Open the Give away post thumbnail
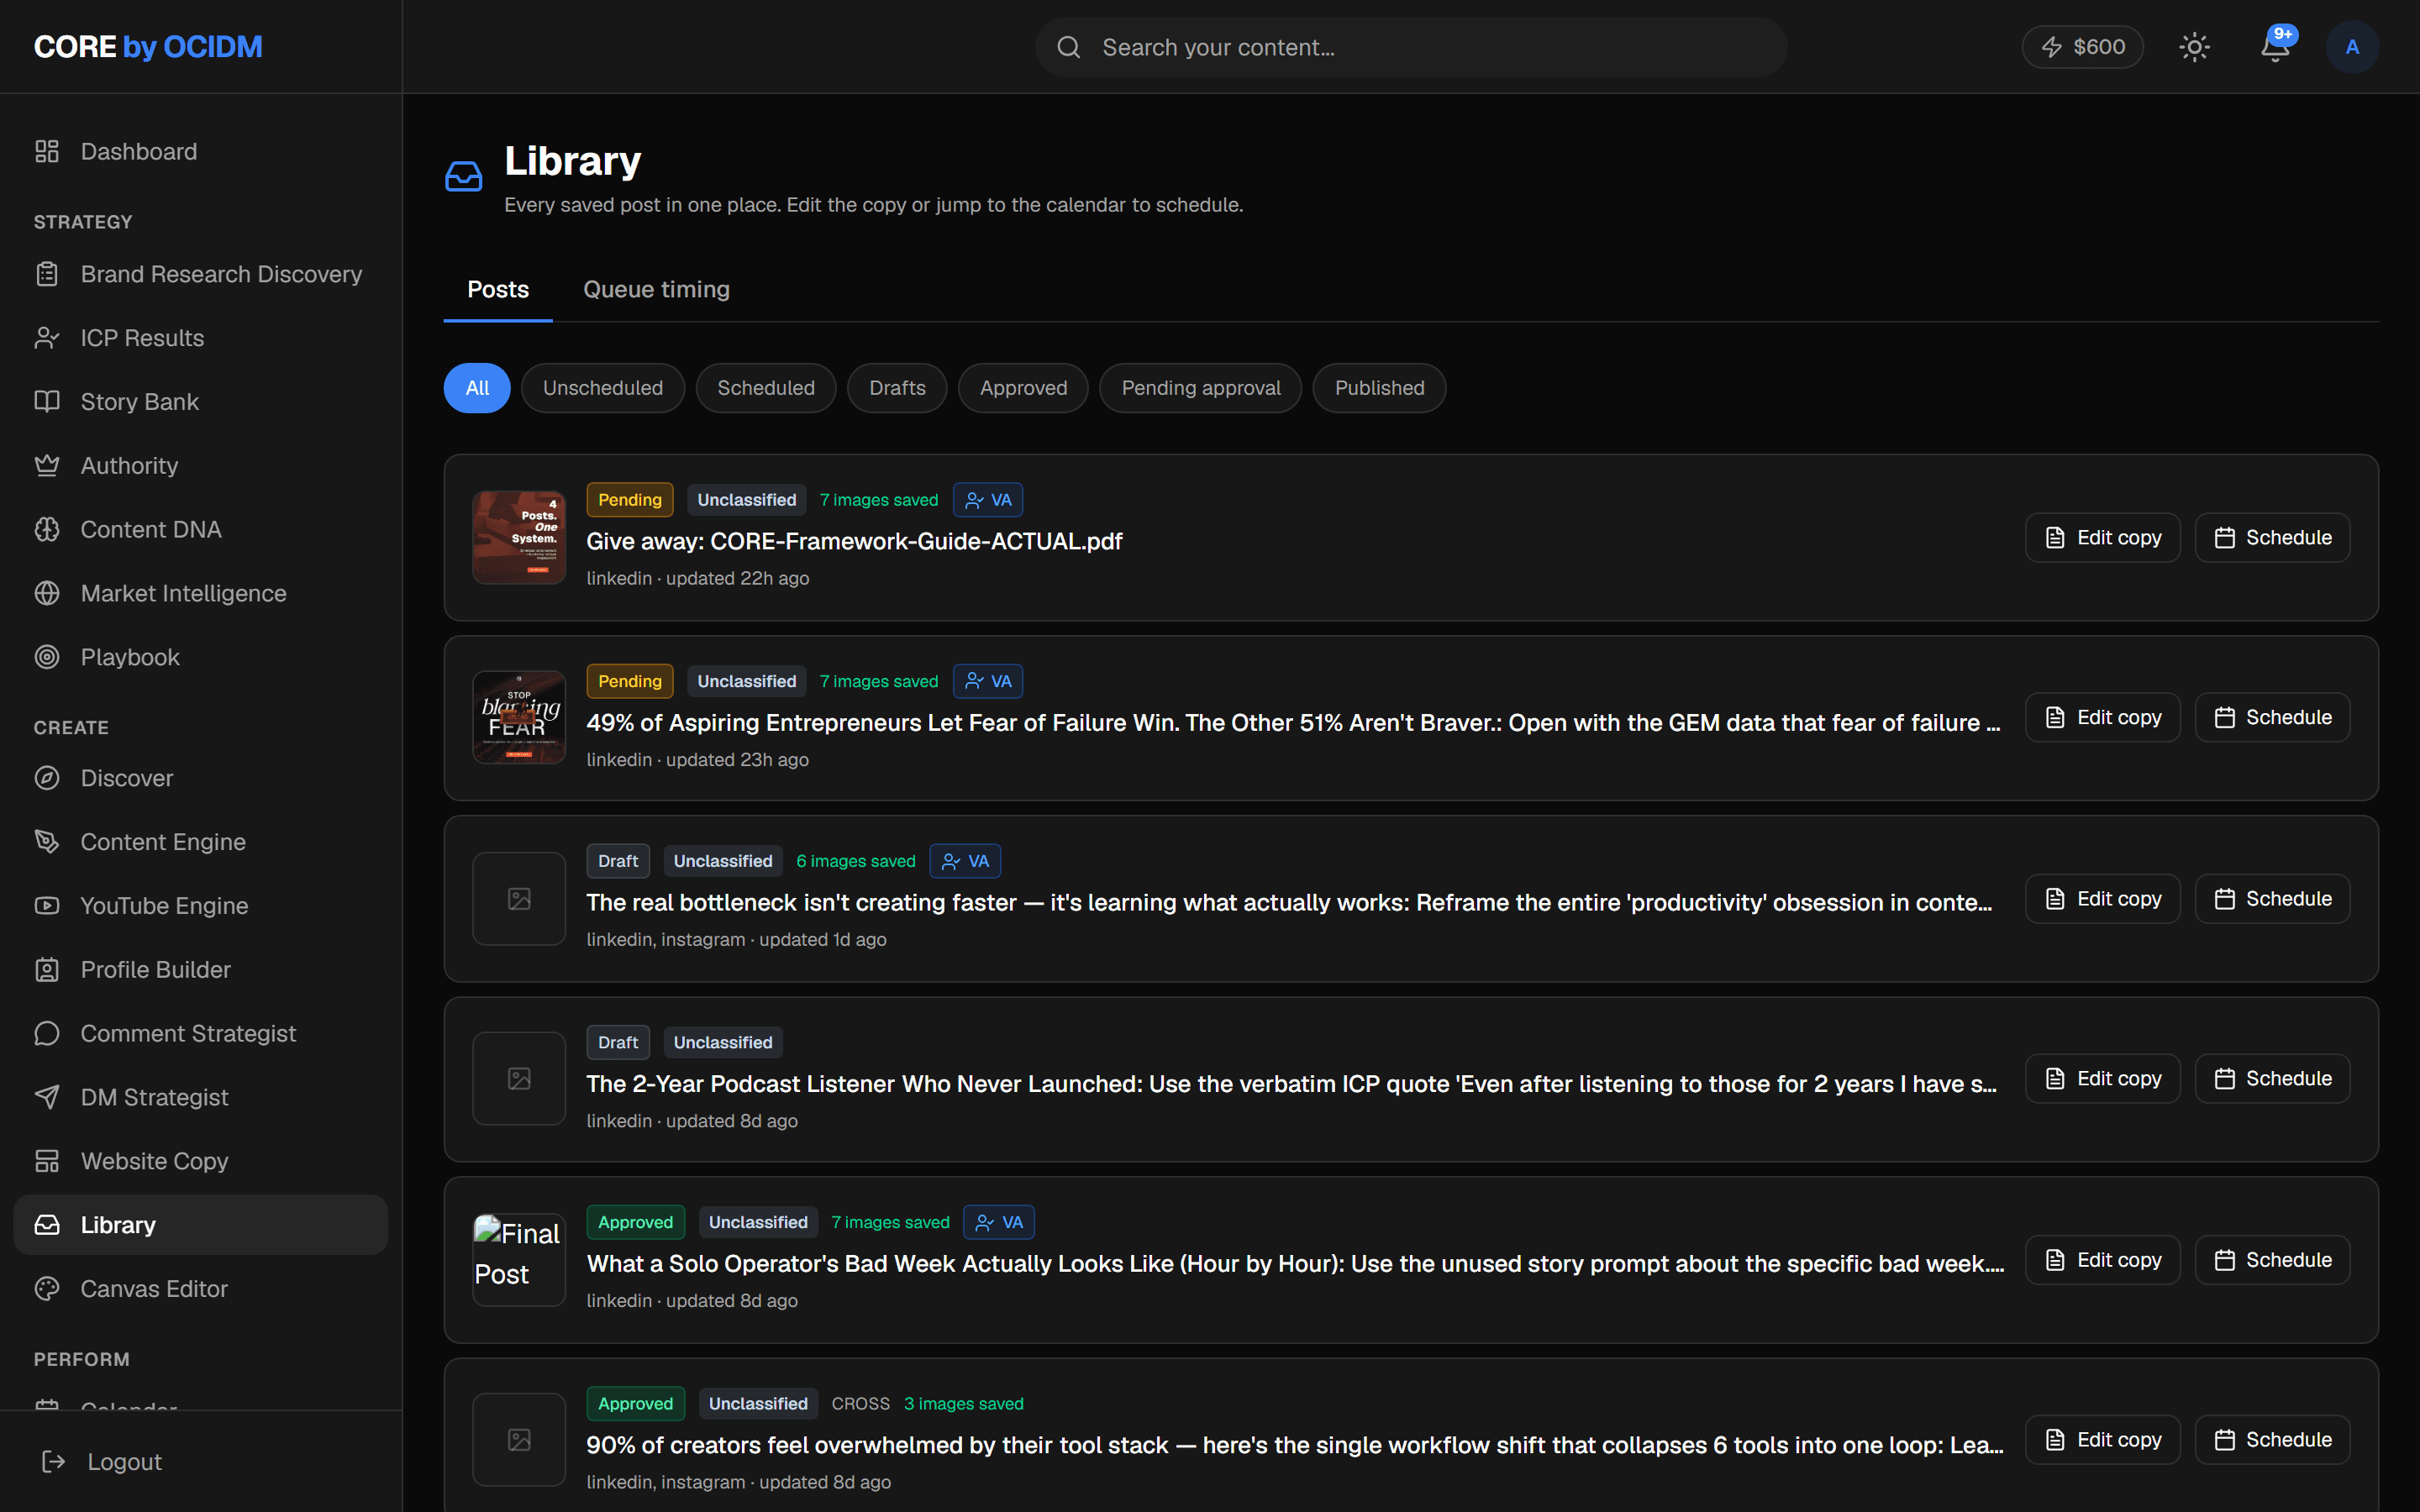 (x=519, y=538)
